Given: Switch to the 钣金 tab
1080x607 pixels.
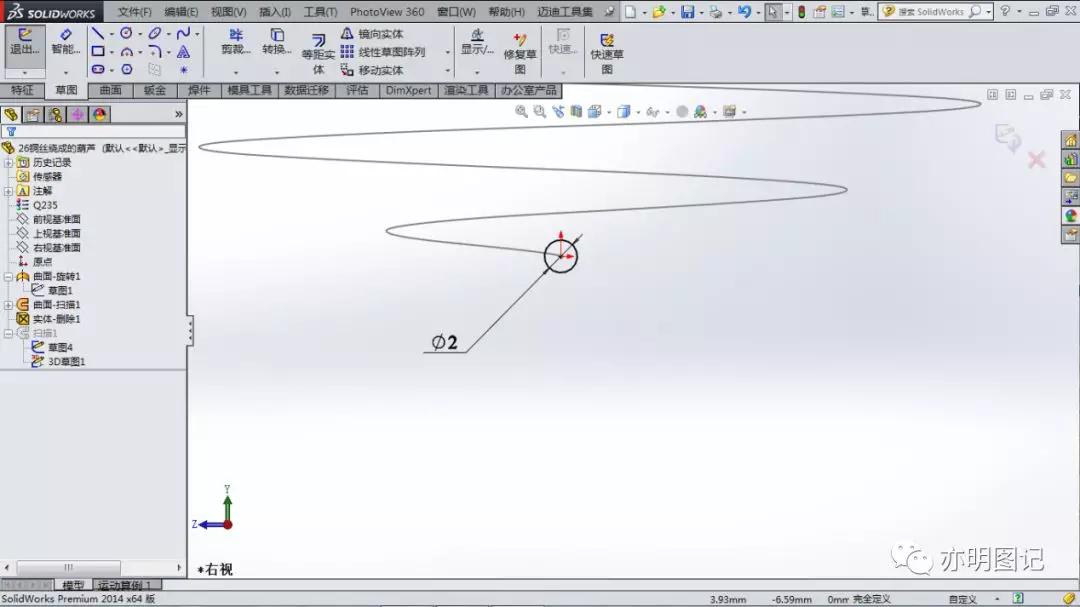Looking at the screenshot, I should click(154, 90).
